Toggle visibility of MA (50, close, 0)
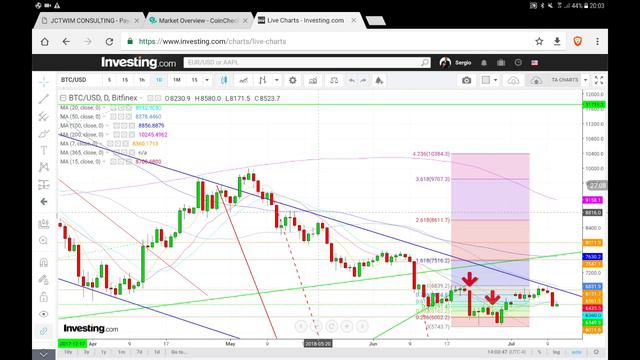Image resolution: width=640 pixels, height=360 pixels. point(113,117)
